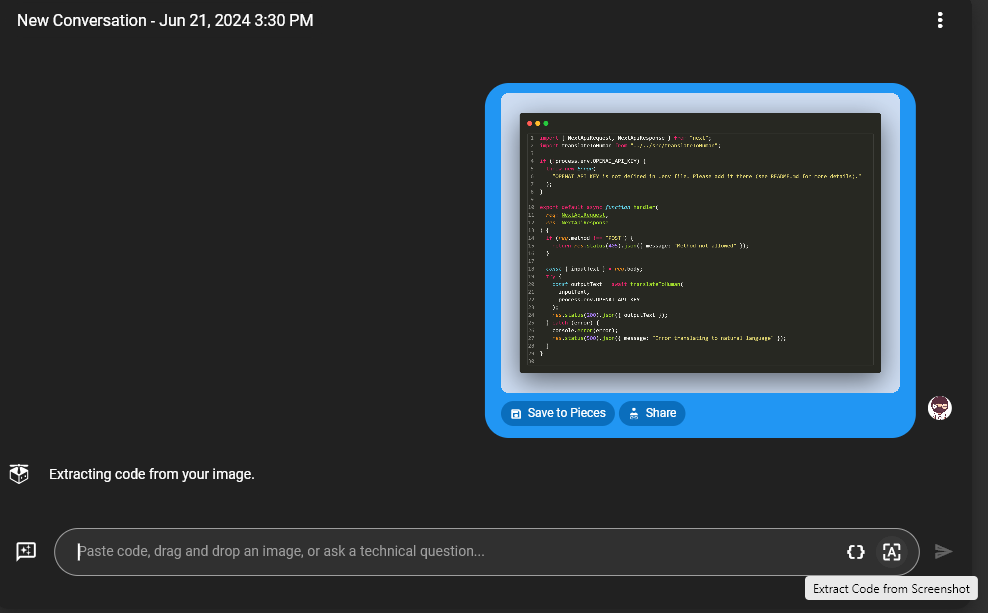This screenshot has width=988, height=613.
Task: Click the user avatar below the code card
Action: coord(939,407)
